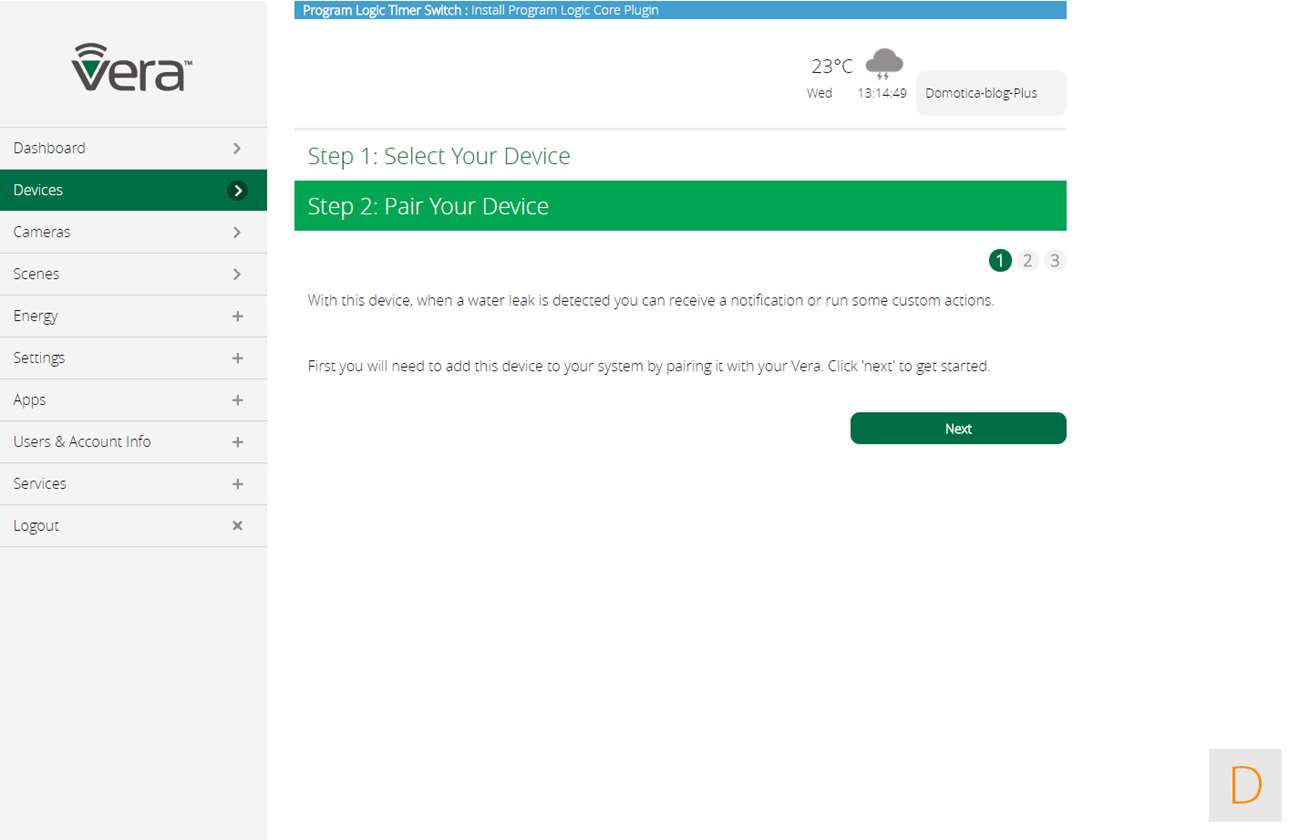Click the orange D badge icon
The width and height of the screenshot is (1300, 840).
[1245, 785]
